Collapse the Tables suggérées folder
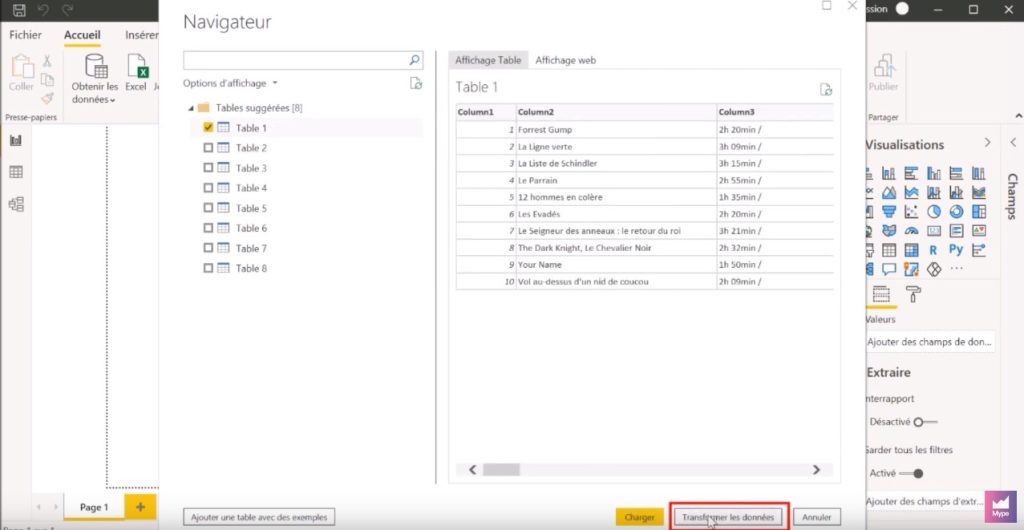Viewport: 1024px width, 530px height. 191,108
